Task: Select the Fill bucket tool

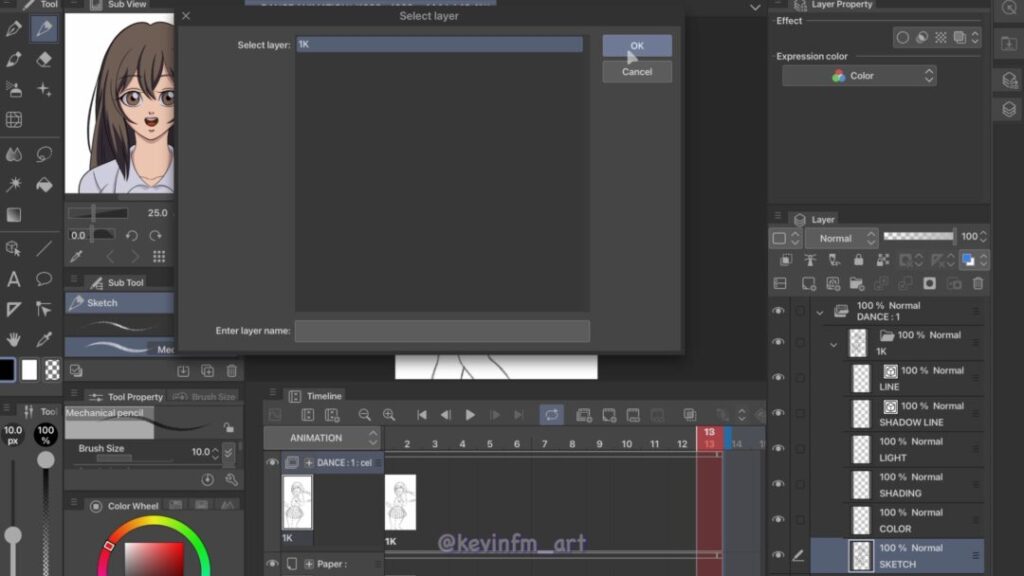Action: pos(44,185)
